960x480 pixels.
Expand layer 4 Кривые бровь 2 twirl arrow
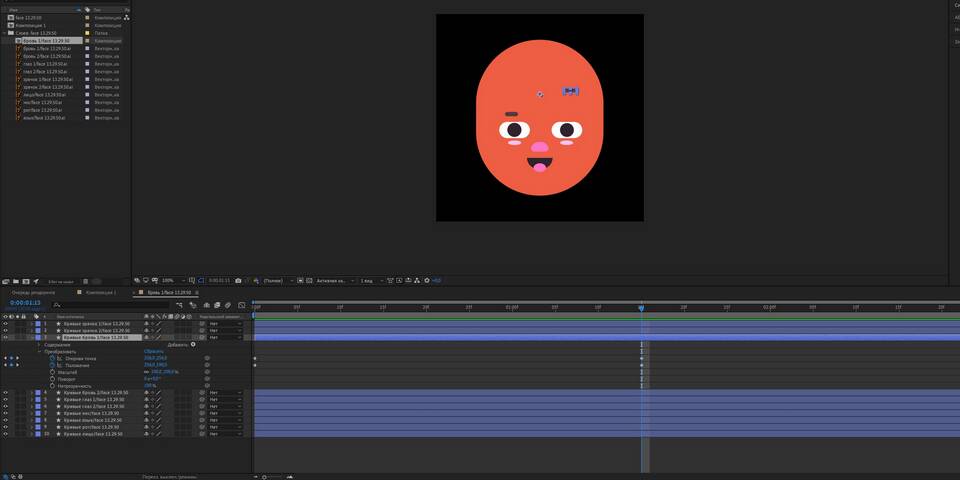click(x=31, y=392)
